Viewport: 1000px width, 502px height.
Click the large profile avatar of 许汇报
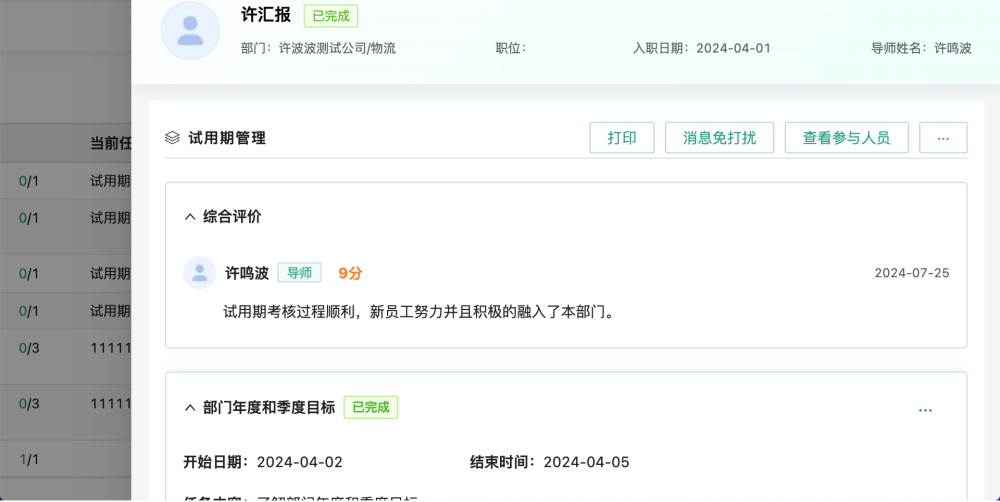(190, 31)
